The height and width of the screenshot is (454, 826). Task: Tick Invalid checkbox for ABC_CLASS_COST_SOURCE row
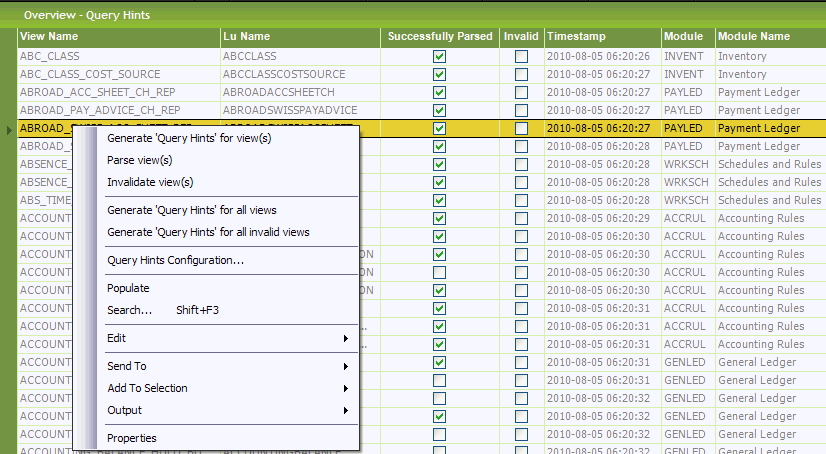tap(521, 75)
